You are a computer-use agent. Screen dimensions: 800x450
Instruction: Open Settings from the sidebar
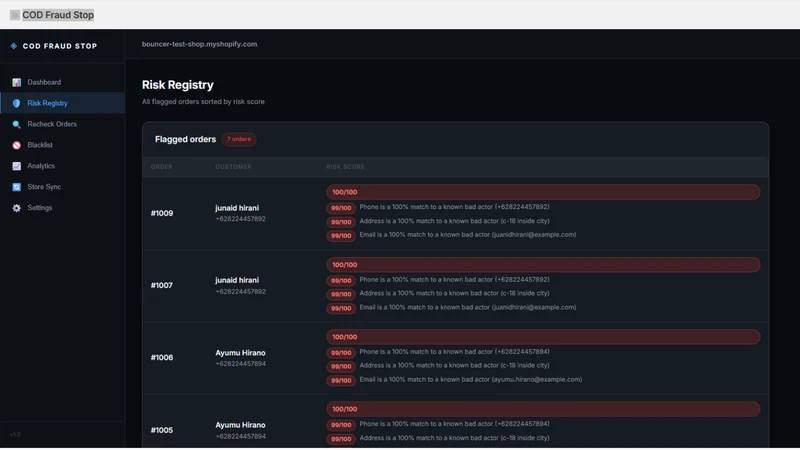[62, 208]
